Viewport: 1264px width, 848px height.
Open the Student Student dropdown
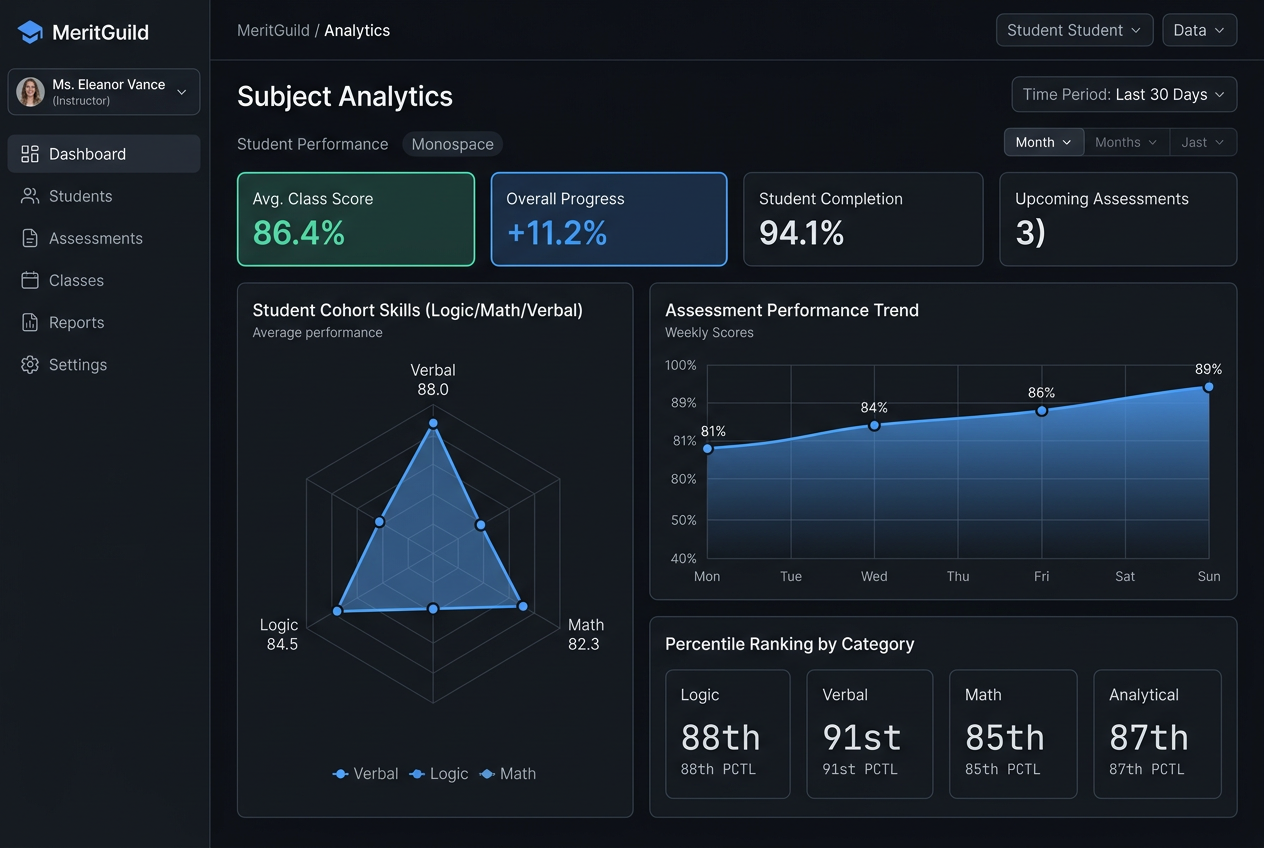point(1075,30)
